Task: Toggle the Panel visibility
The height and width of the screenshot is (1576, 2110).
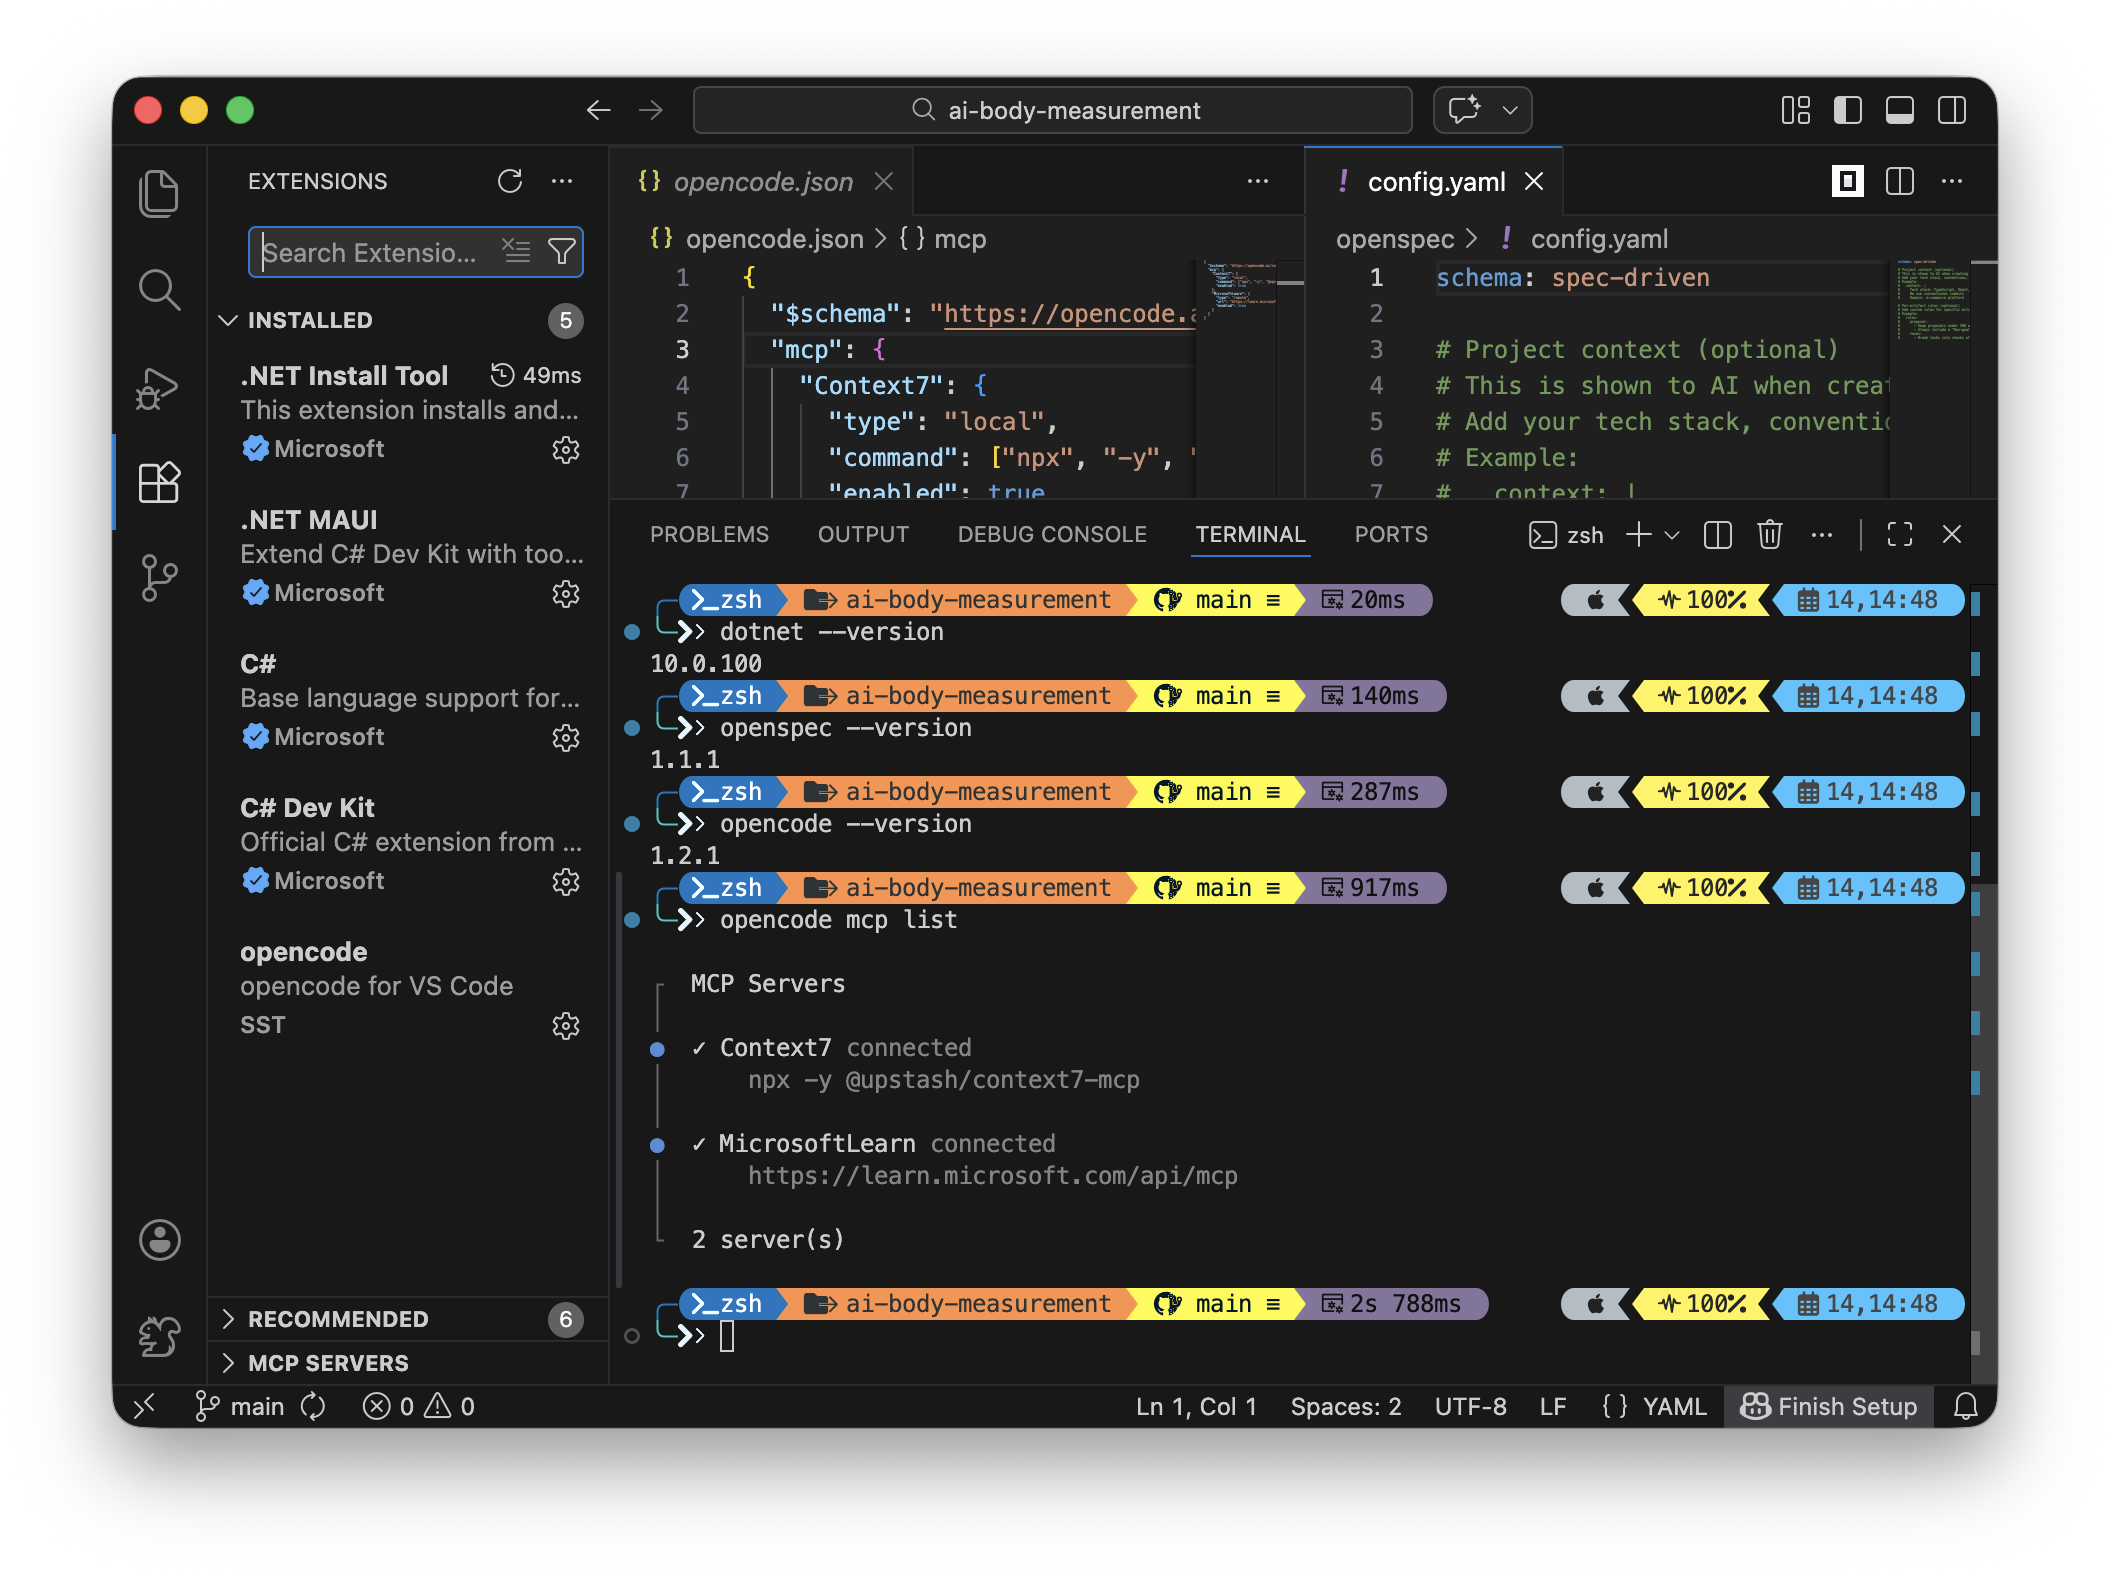Action: [1899, 110]
